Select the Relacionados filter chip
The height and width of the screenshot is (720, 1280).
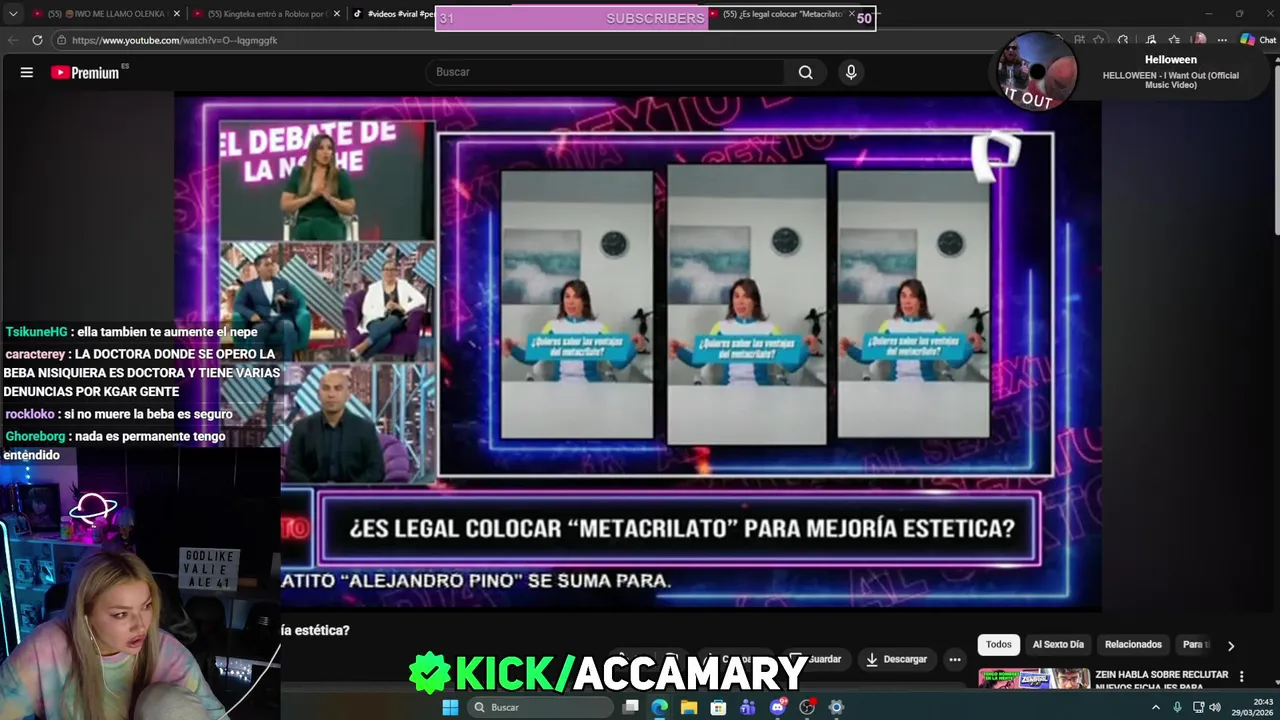[x=1133, y=645]
